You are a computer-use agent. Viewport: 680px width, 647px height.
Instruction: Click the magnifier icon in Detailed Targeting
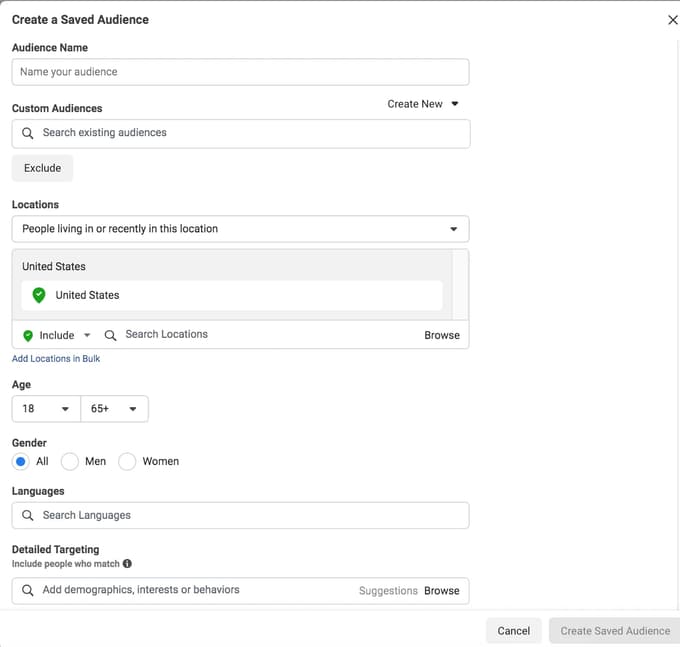27,591
